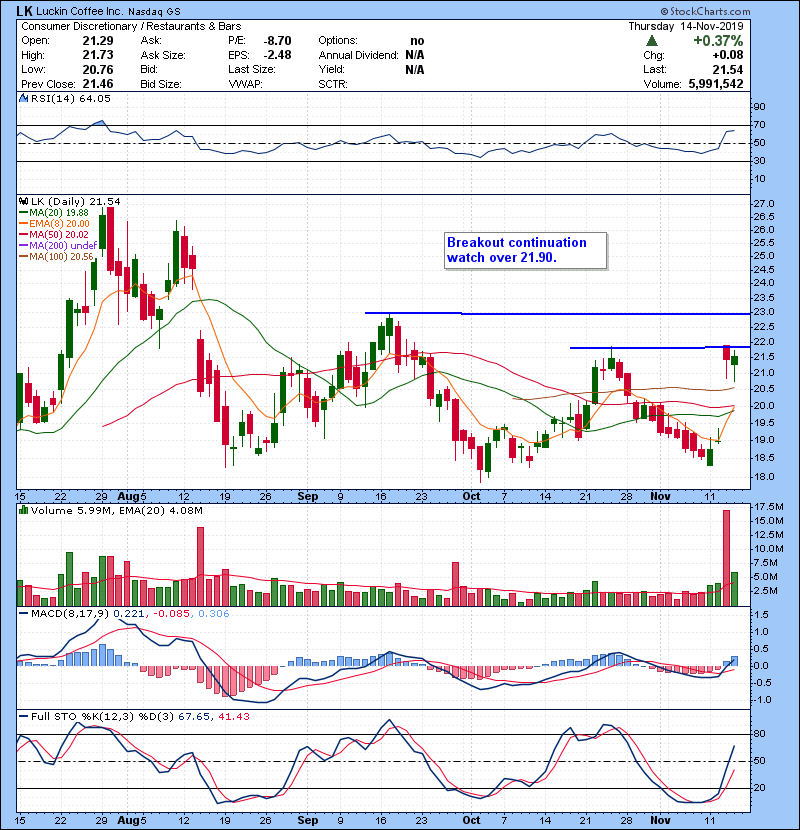The width and height of the screenshot is (800, 830).
Task: Click the MACD(8,17,9) indicator label
Action: pyautogui.click(x=70, y=614)
